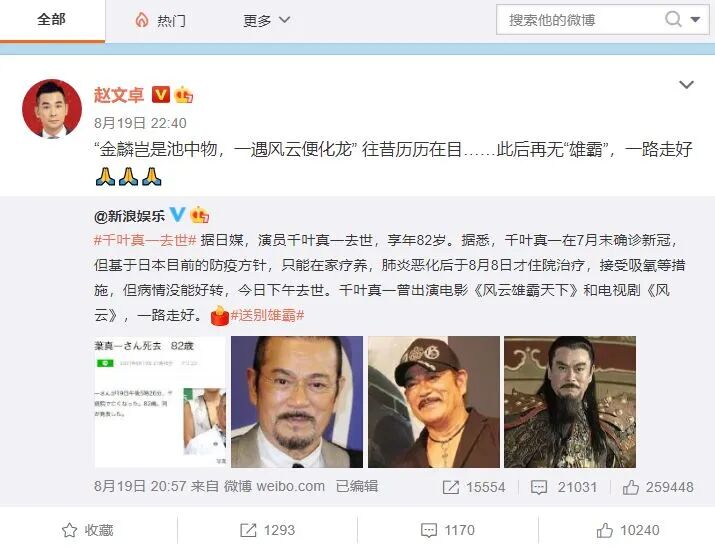
Task: Open the #送别雄霸# hashtag
Action: pos(267,315)
